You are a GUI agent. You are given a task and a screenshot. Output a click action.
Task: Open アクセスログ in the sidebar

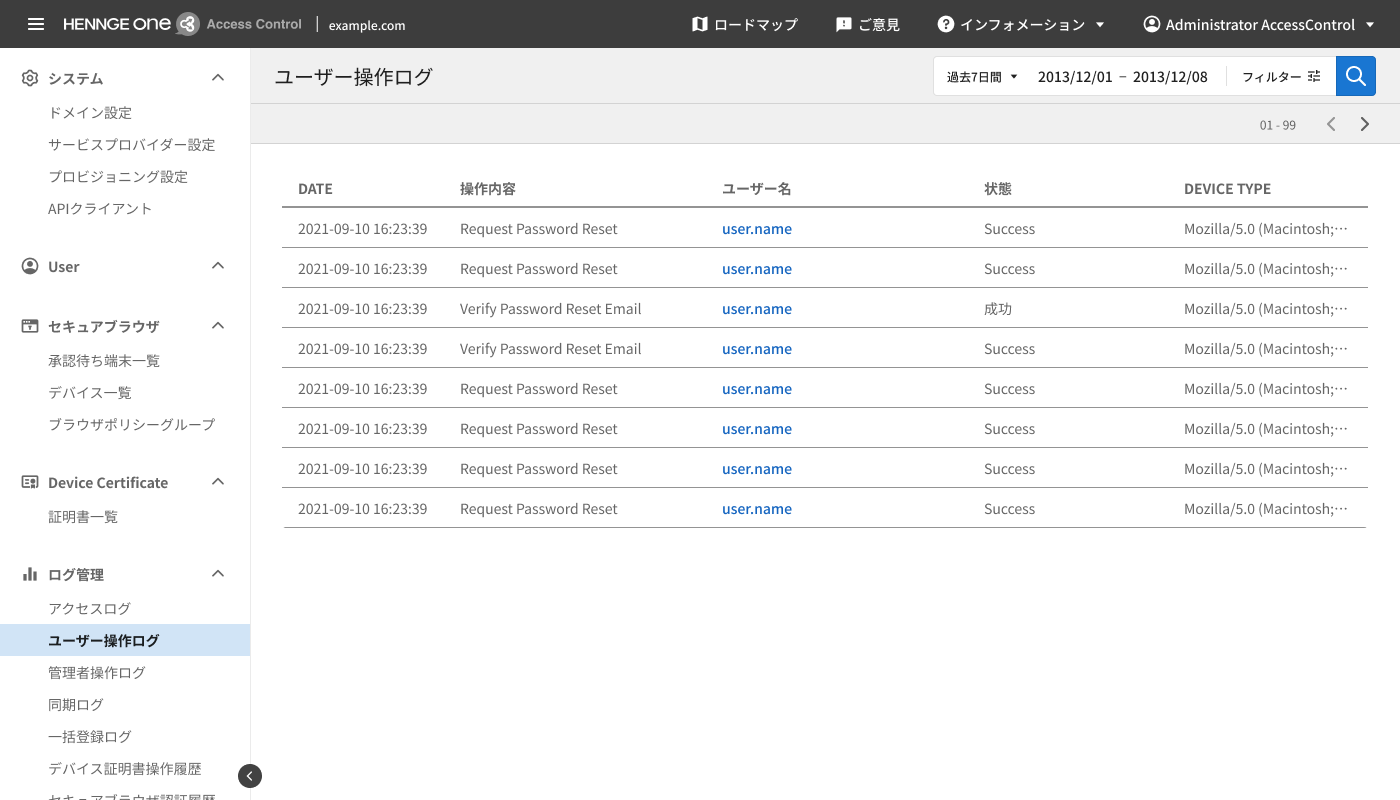(90, 609)
